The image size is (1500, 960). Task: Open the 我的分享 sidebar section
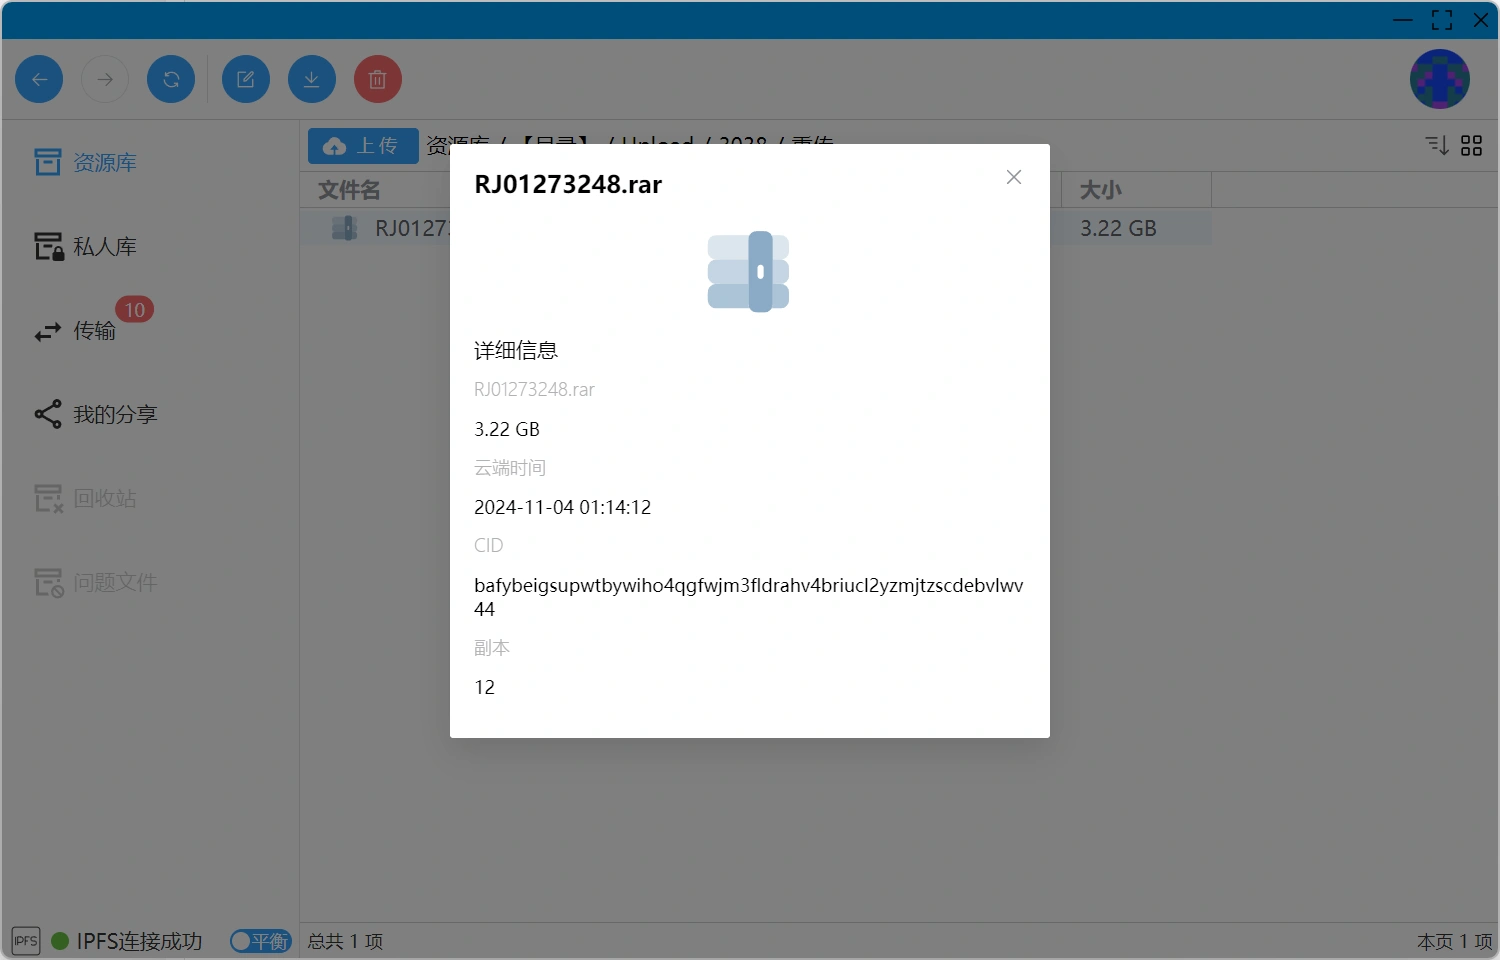[x=96, y=414]
